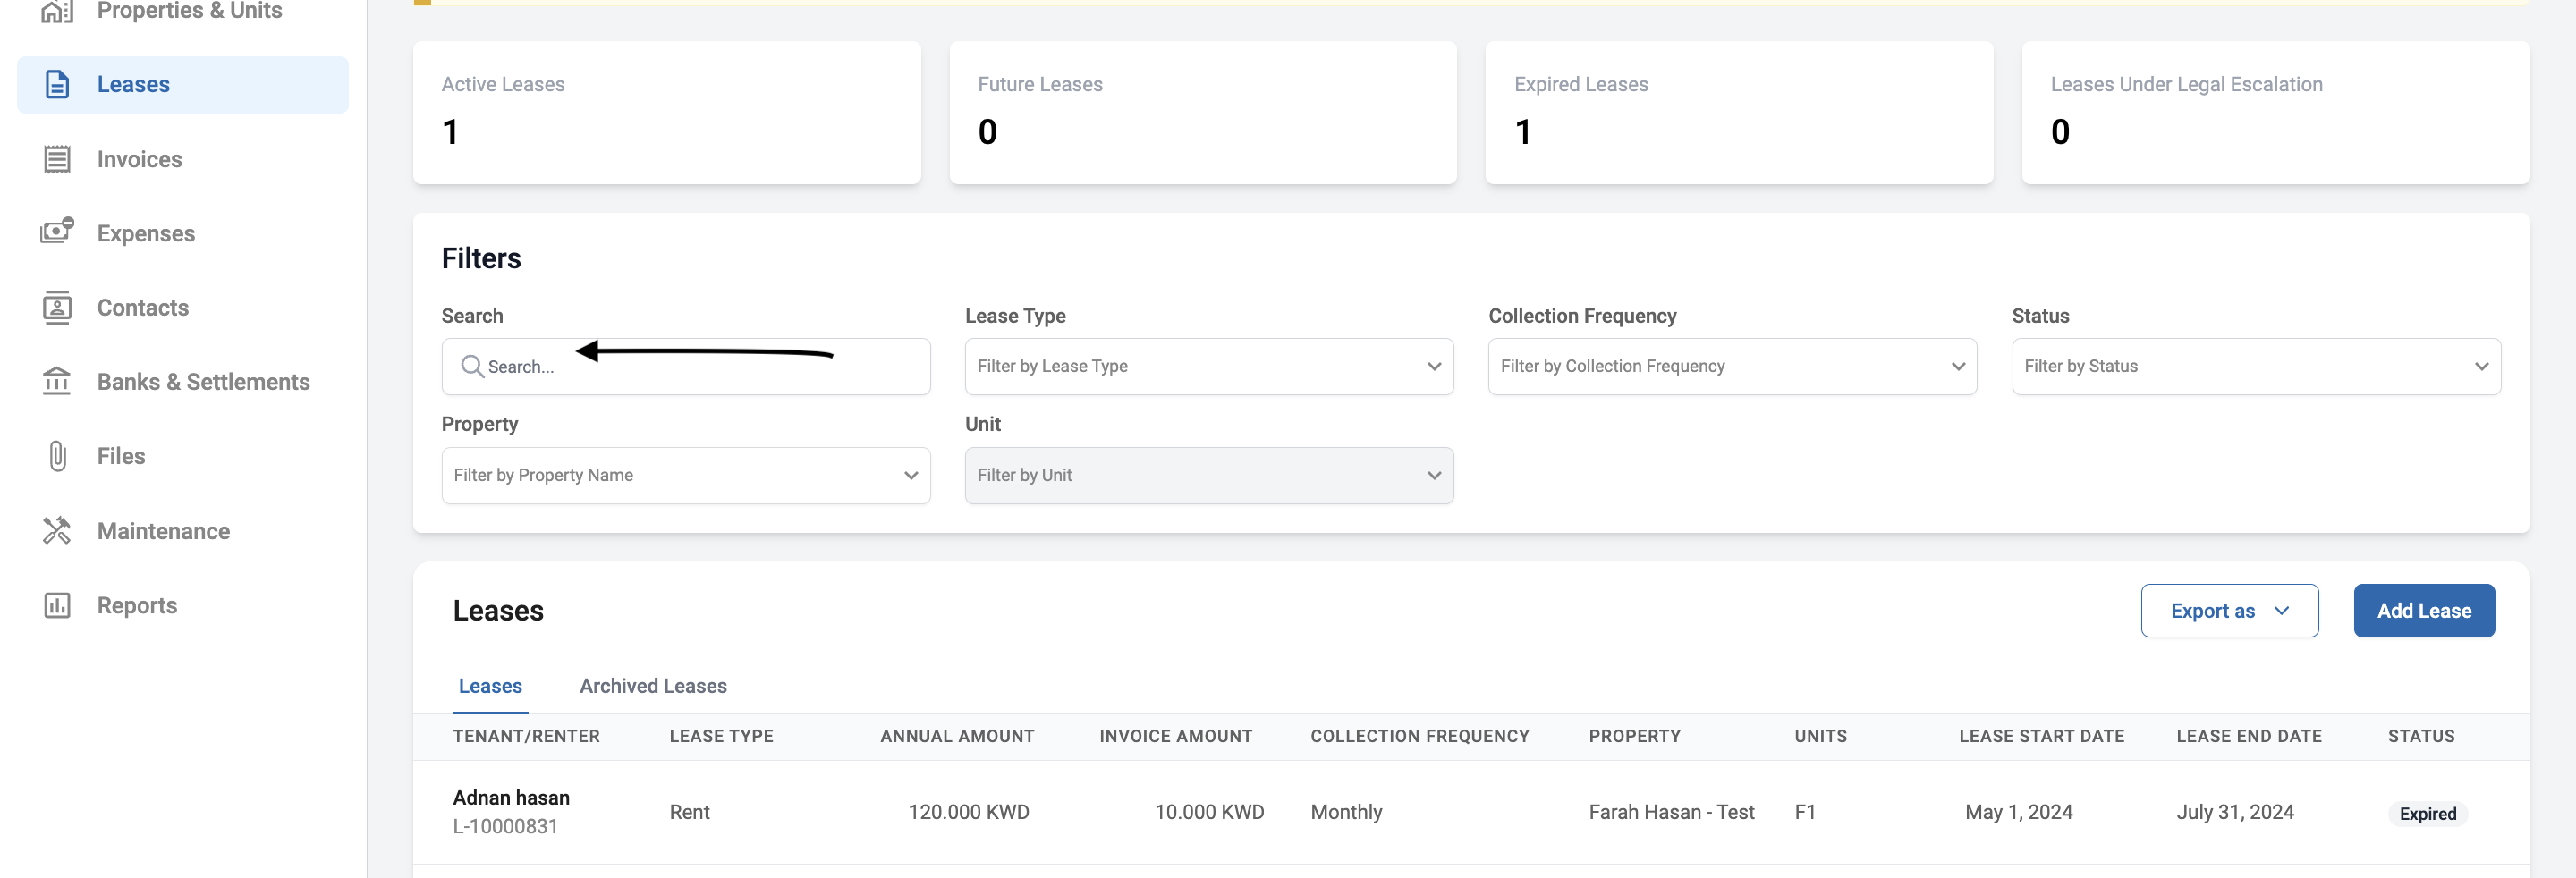
Task: Click the Leases document icon in sidebar
Action: (x=57, y=85)
